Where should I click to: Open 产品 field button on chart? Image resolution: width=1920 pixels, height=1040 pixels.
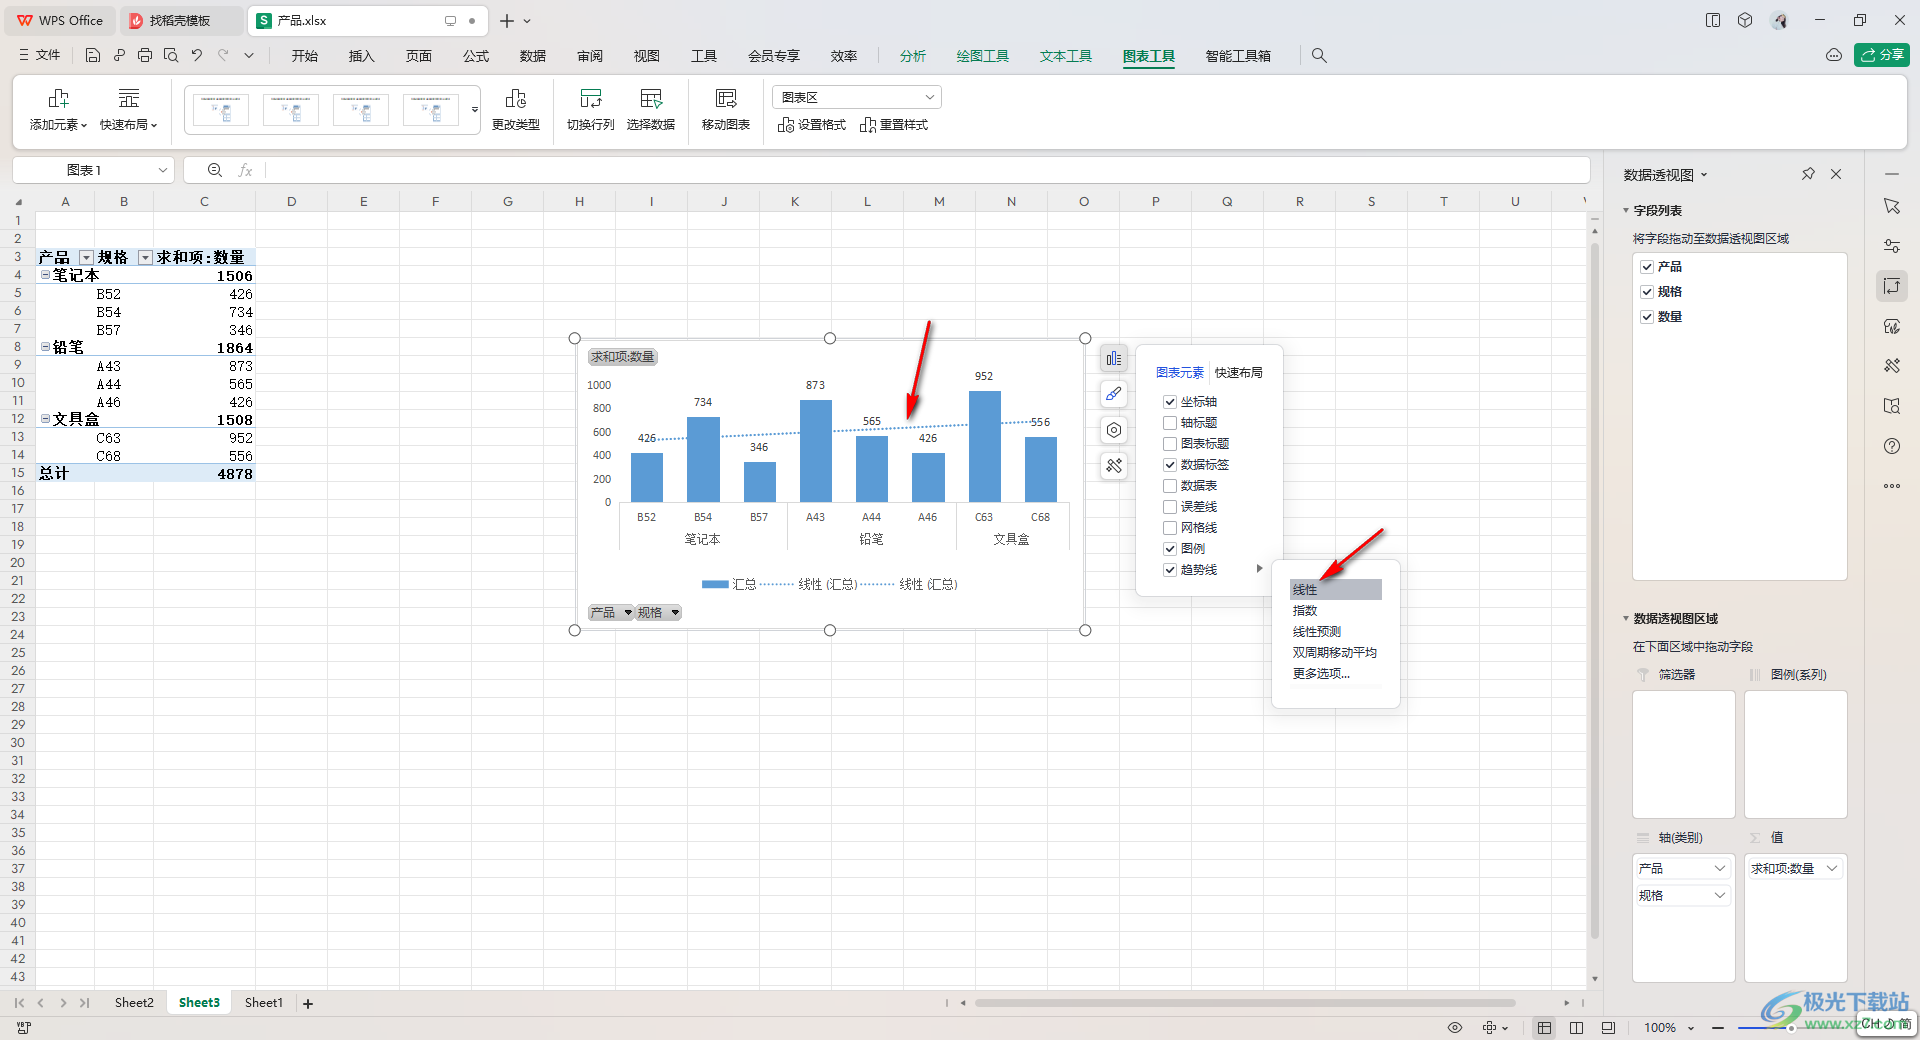[x=611, y=613]
